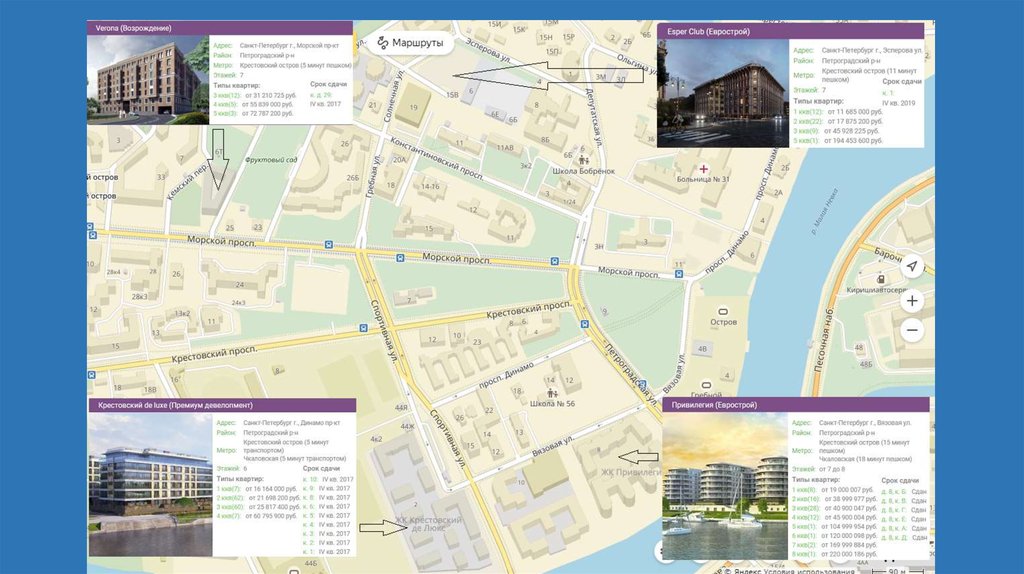Click the my location arrow icon

point(911,266)
